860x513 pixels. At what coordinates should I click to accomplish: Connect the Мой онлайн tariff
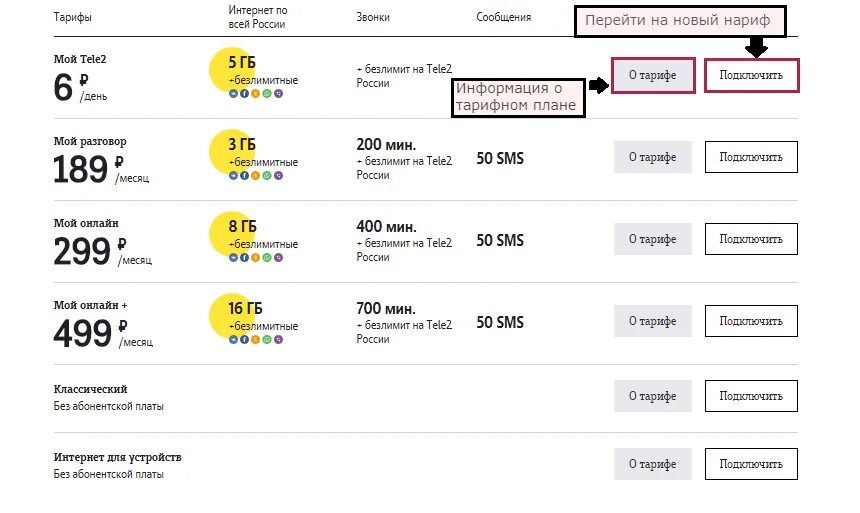[751, 239]
